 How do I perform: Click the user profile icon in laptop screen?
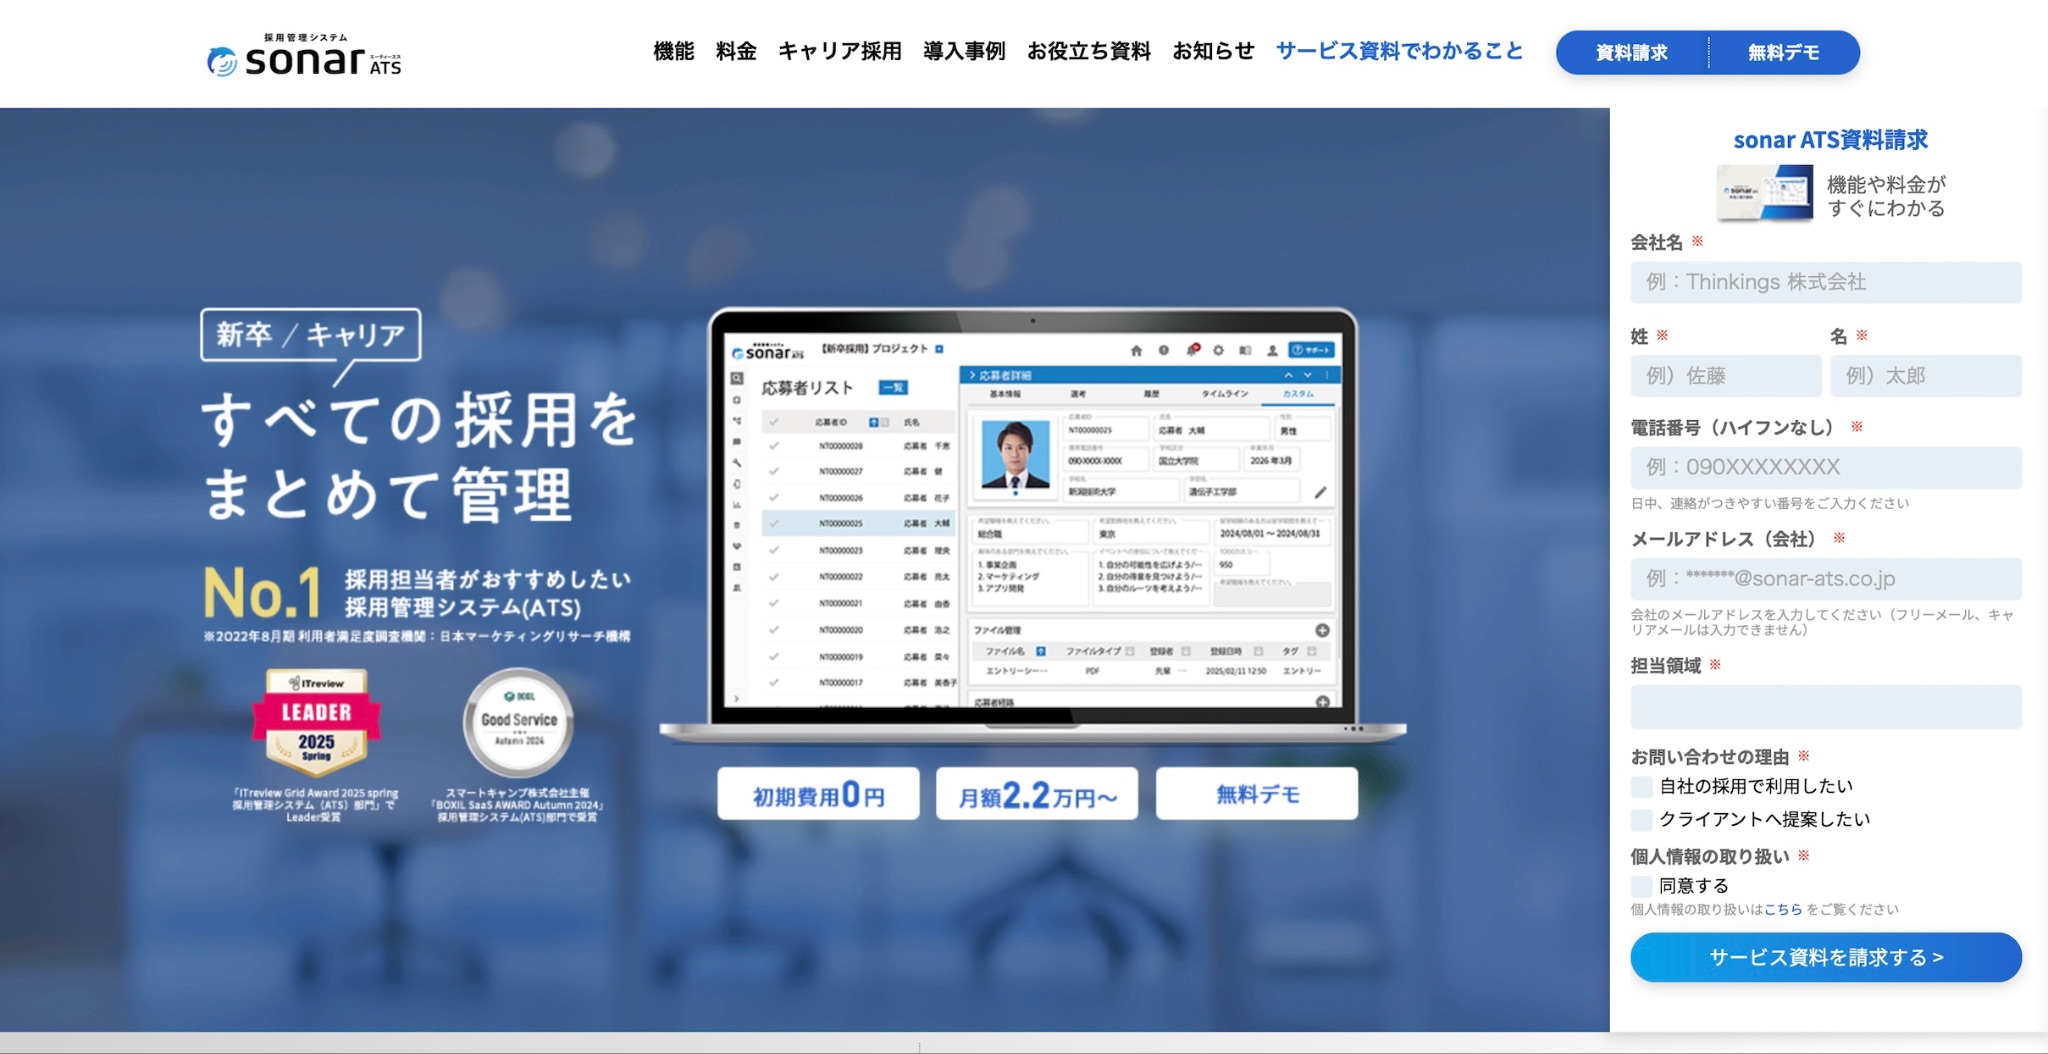coord(1272,350)
